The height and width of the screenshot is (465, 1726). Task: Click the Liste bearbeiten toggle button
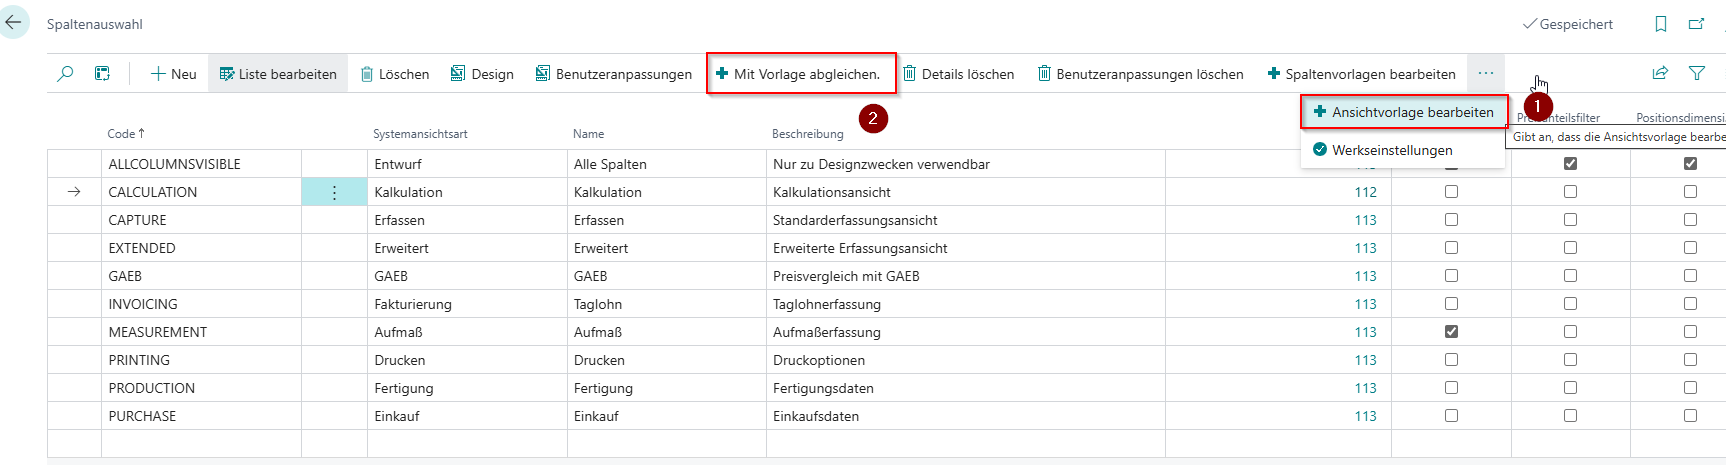278,74
